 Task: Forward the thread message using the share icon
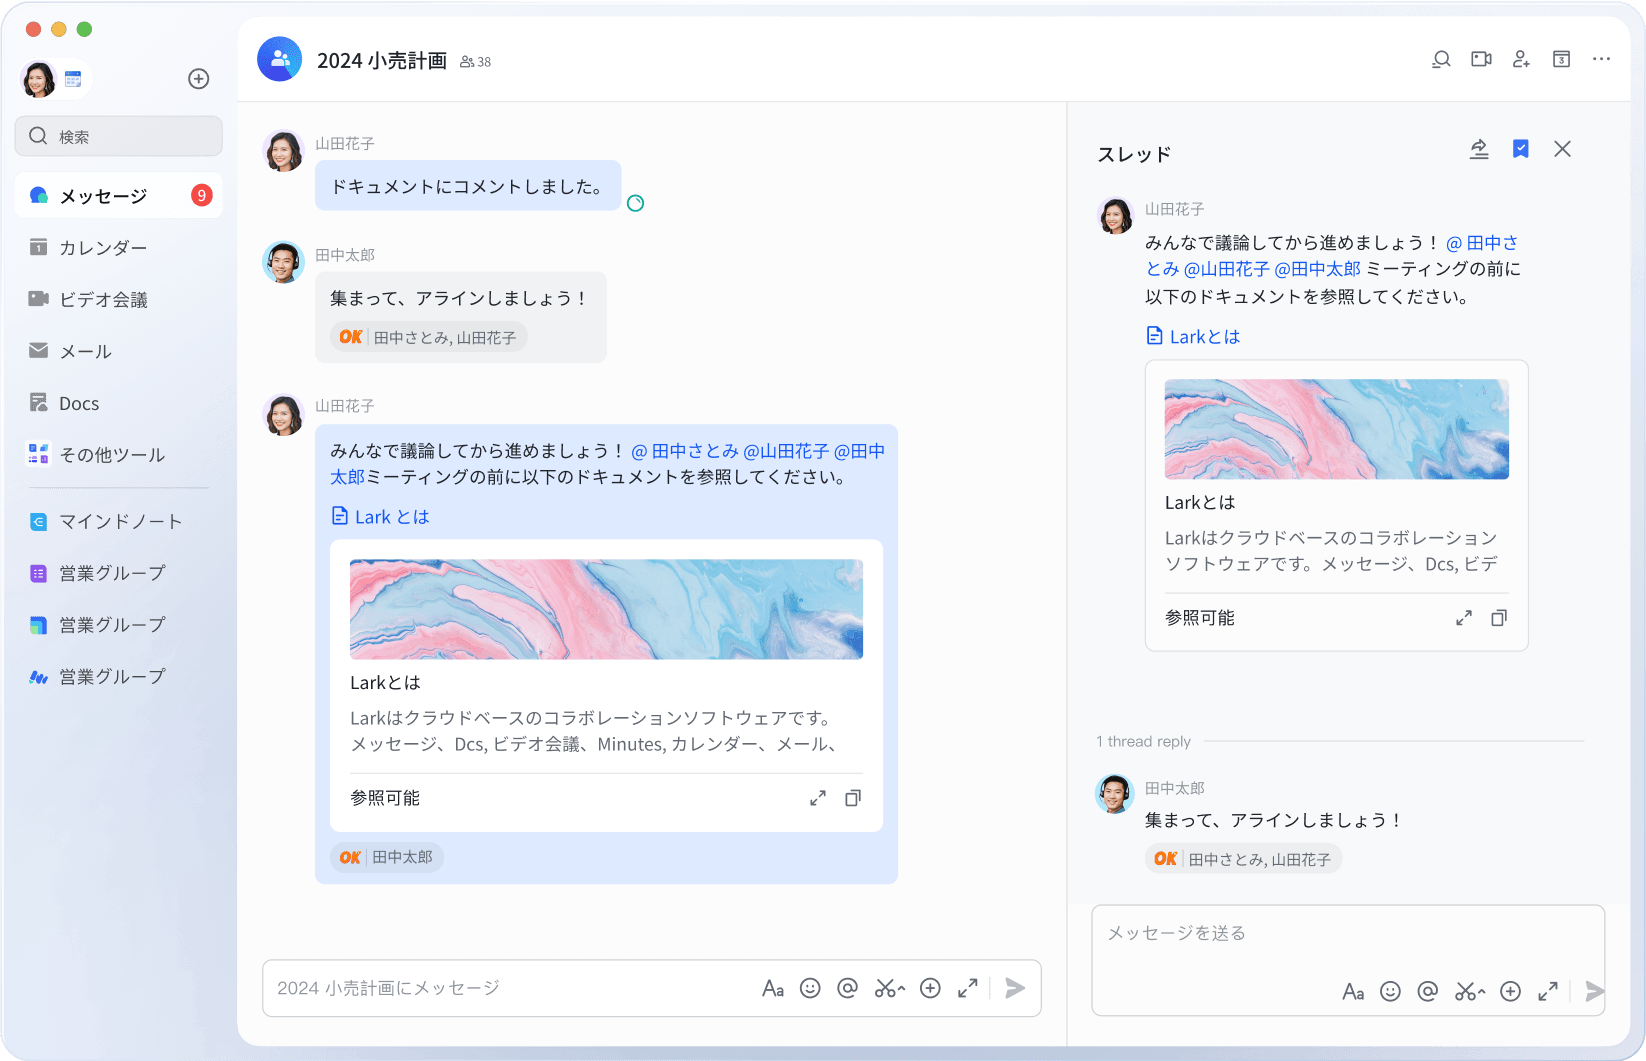(x=1480, y=148)
